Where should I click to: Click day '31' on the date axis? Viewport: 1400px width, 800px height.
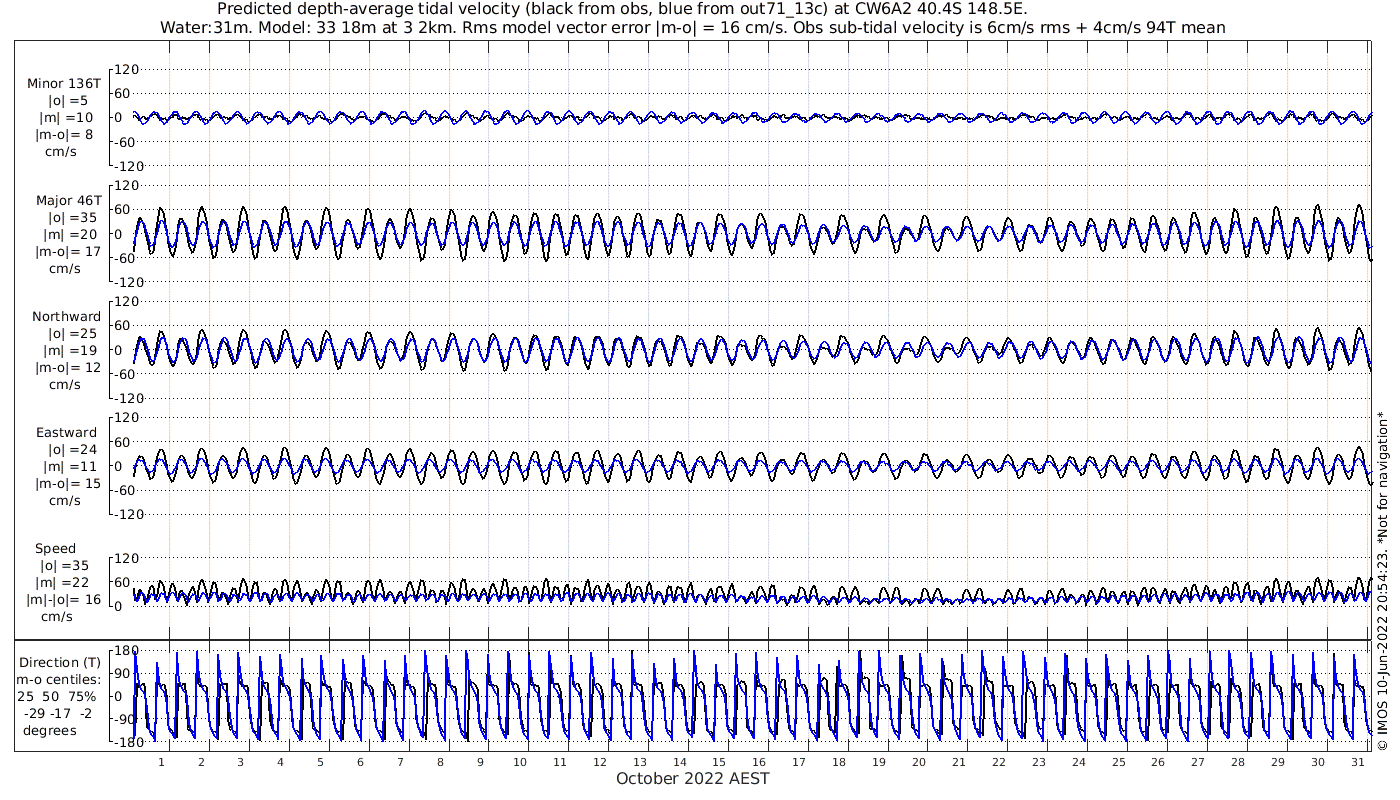pos(1357,762)
